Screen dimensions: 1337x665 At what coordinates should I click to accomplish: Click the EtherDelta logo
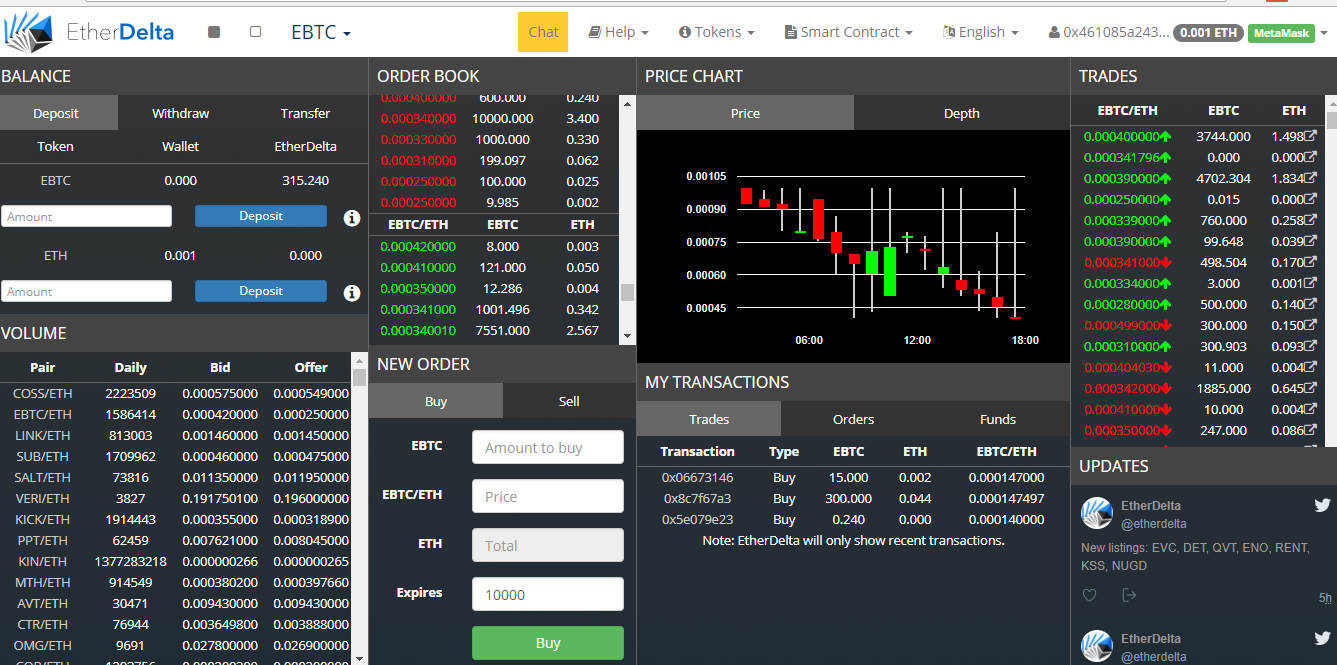(89, 31)
